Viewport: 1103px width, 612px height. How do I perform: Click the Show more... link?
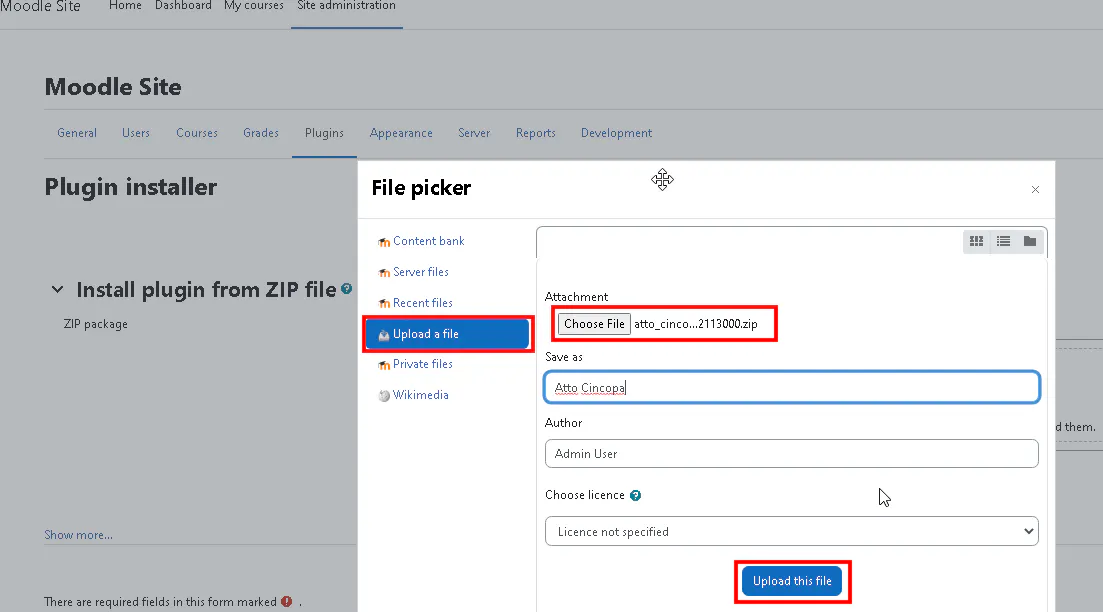click(78, 535)
